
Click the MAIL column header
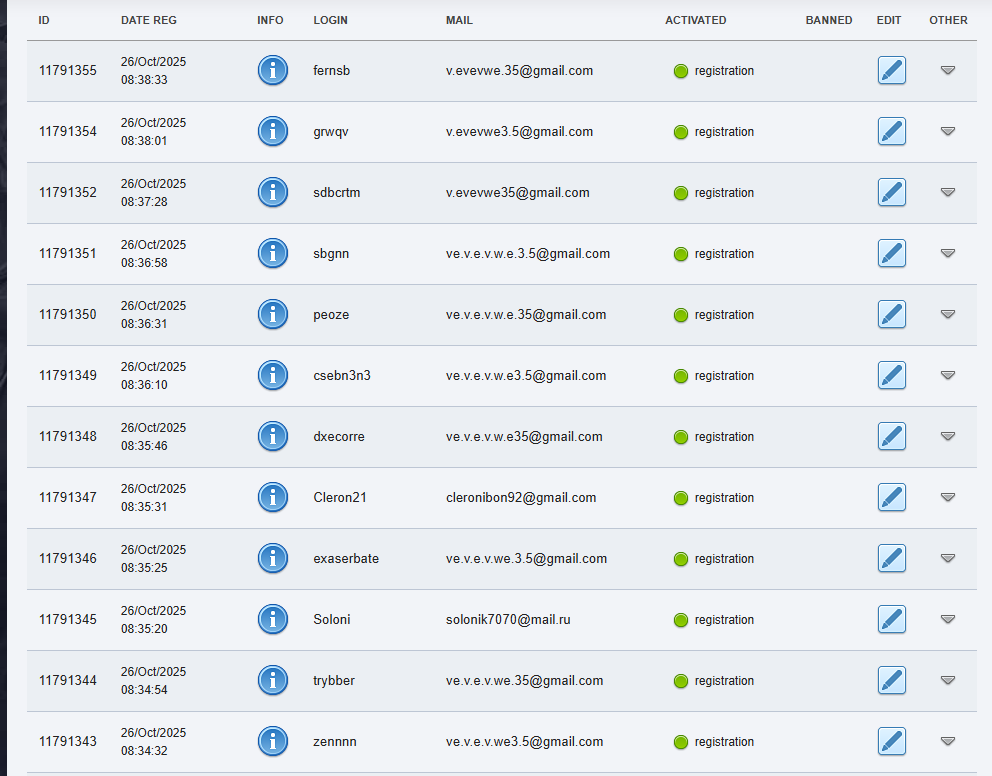tap(459, 20)
